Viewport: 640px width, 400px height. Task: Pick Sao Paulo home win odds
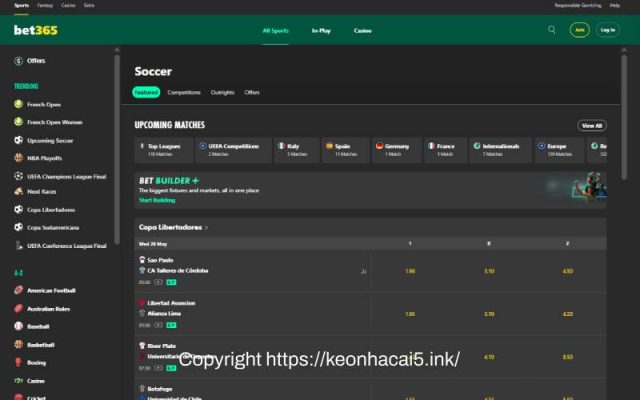pos(410,271)
